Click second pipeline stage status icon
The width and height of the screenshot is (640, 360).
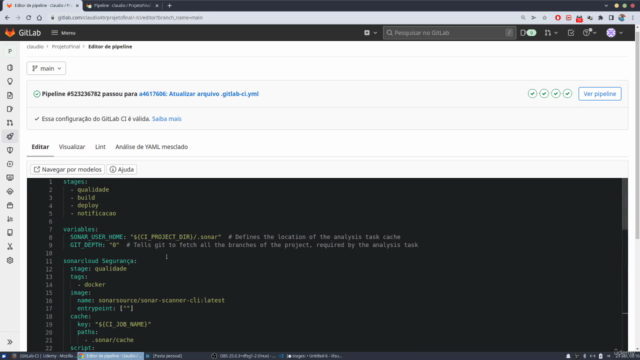[544, 94]
